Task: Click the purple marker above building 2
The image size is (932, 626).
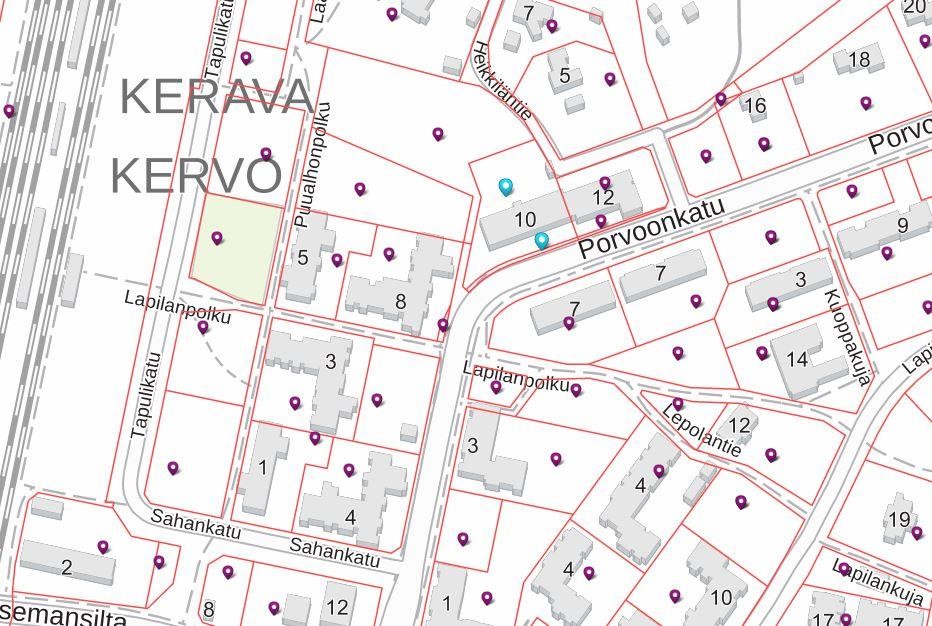Action: 103,547
